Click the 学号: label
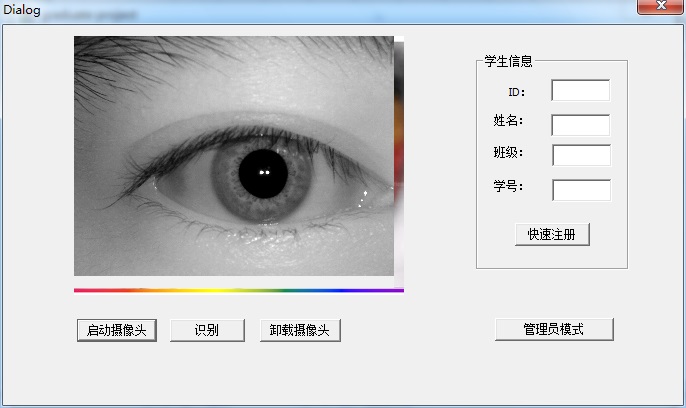 pos(508,186)
